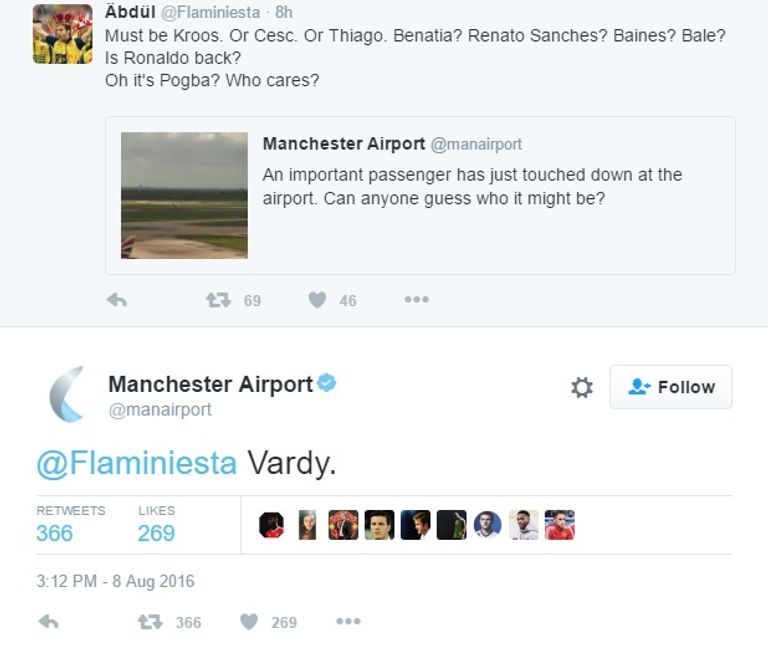
Task: Retweet the Vardy tweet
Action: coord(150,622)
